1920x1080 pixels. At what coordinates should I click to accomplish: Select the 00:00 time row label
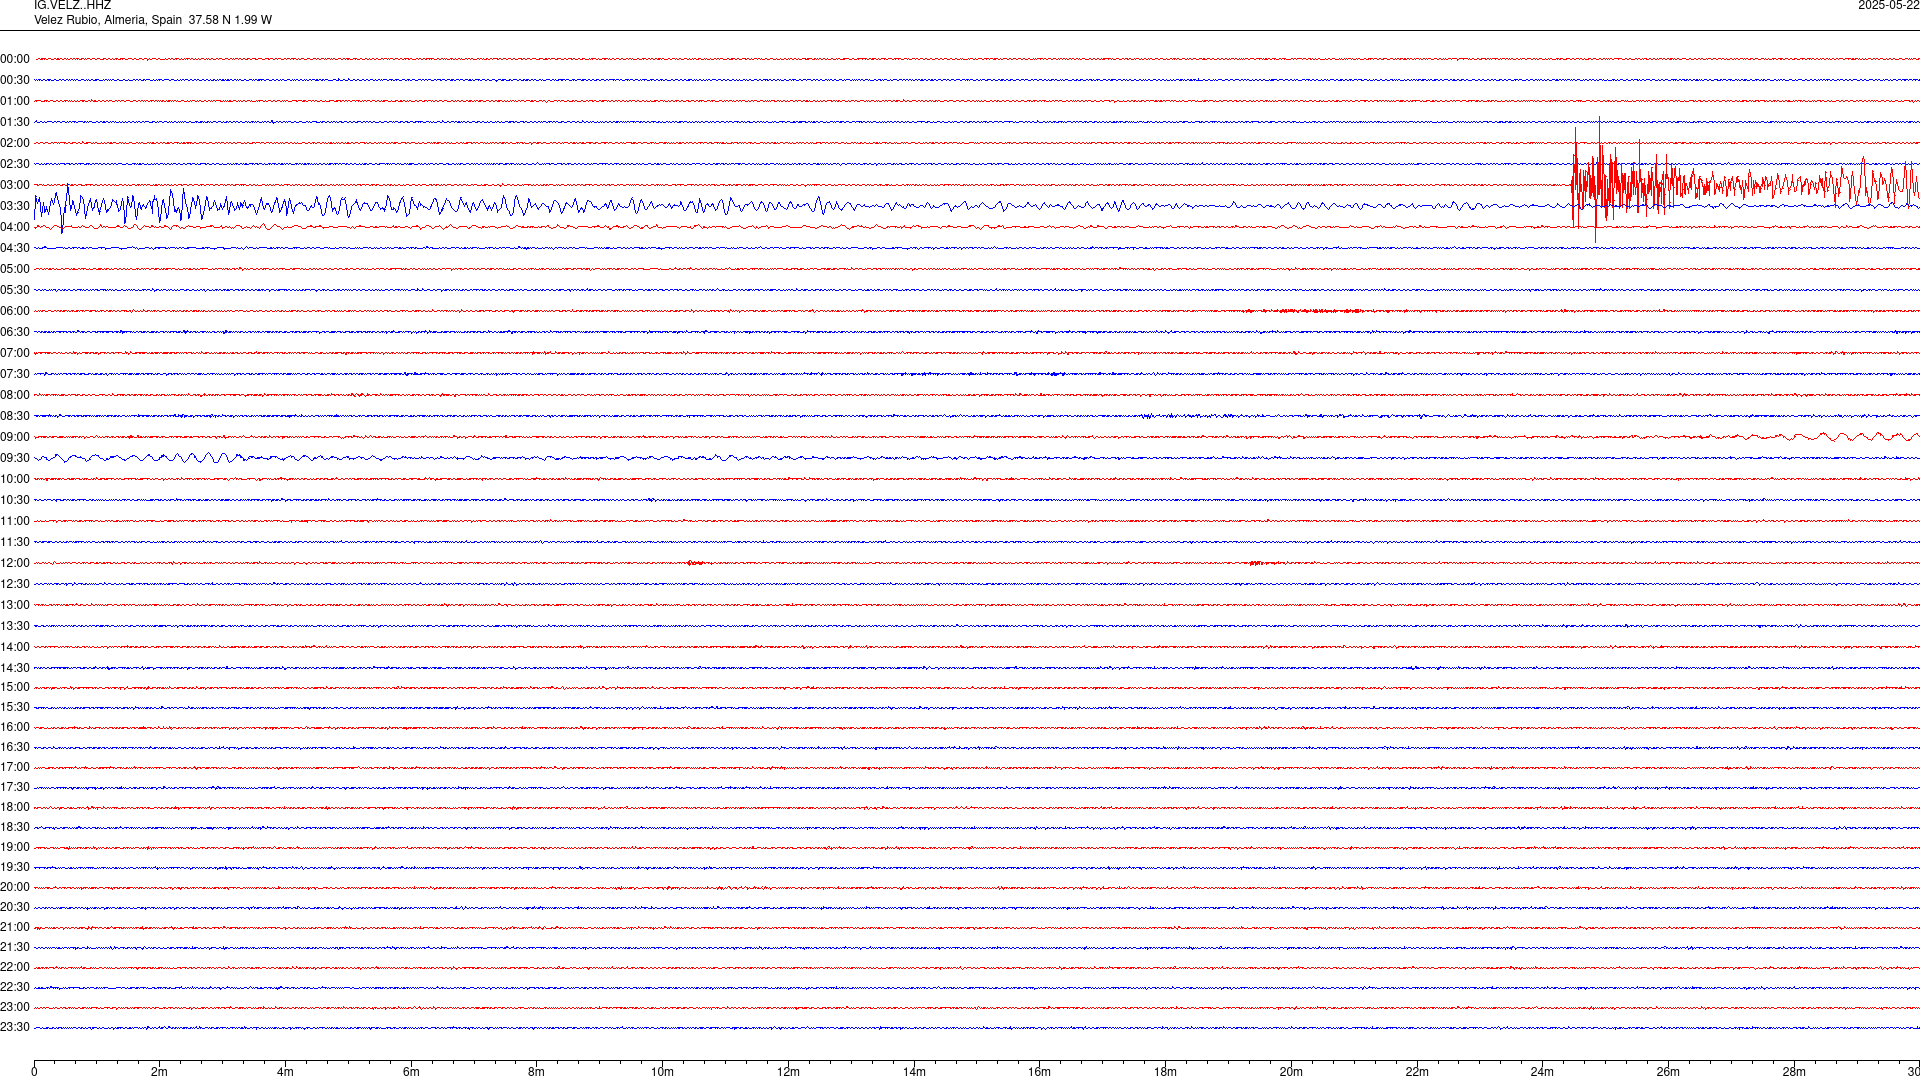[15, 59]
